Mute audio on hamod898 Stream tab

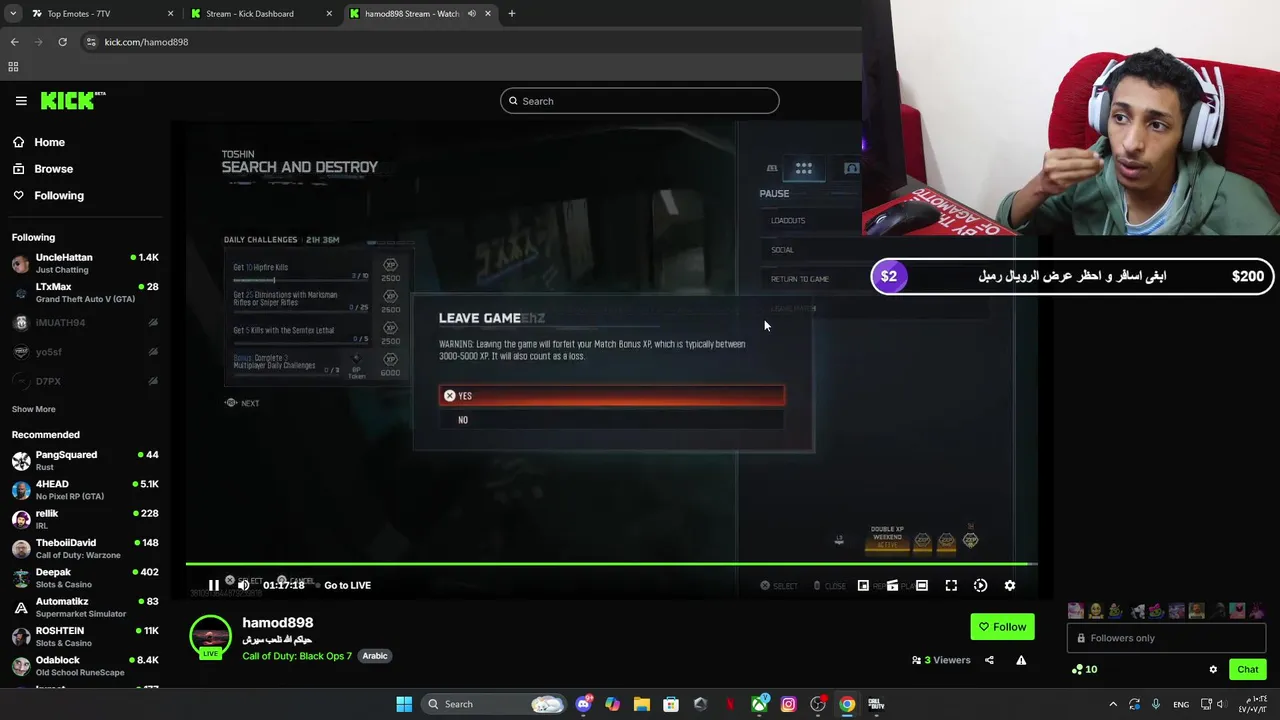[x=472, y=14]
